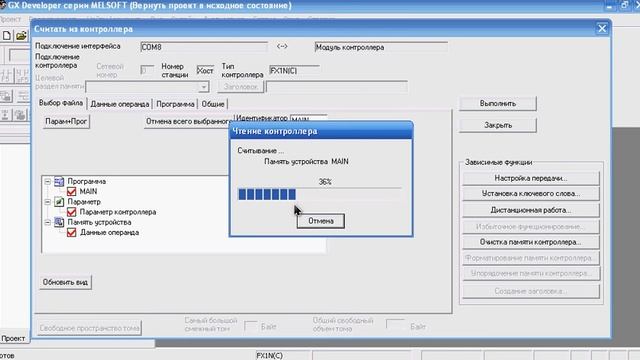The height and width of the screenshot is (360, 640).
Task: Open Настройка передачи settings
Action: 531,178
